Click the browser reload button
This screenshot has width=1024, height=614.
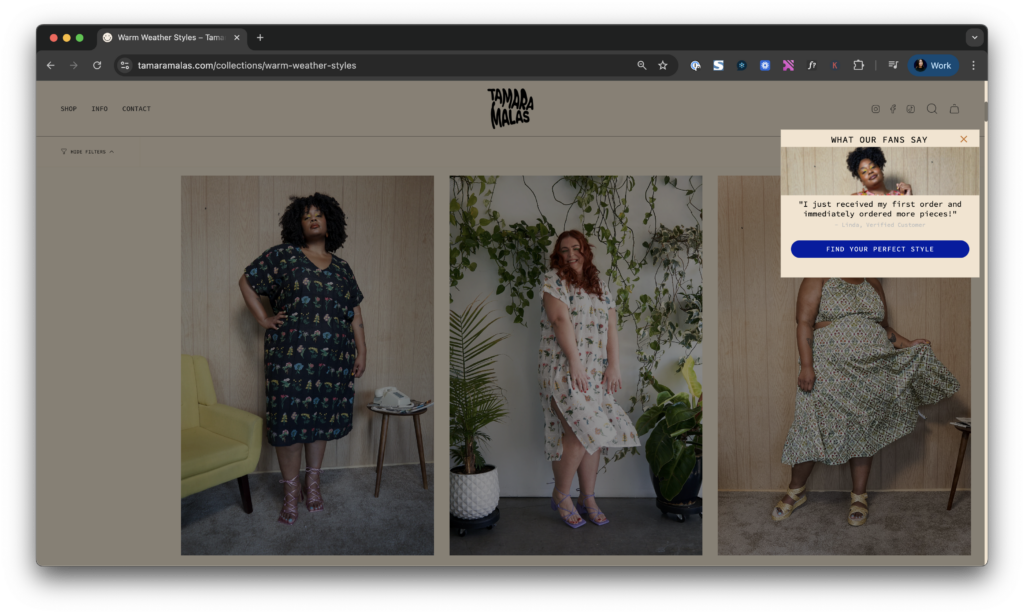point(97,66)
